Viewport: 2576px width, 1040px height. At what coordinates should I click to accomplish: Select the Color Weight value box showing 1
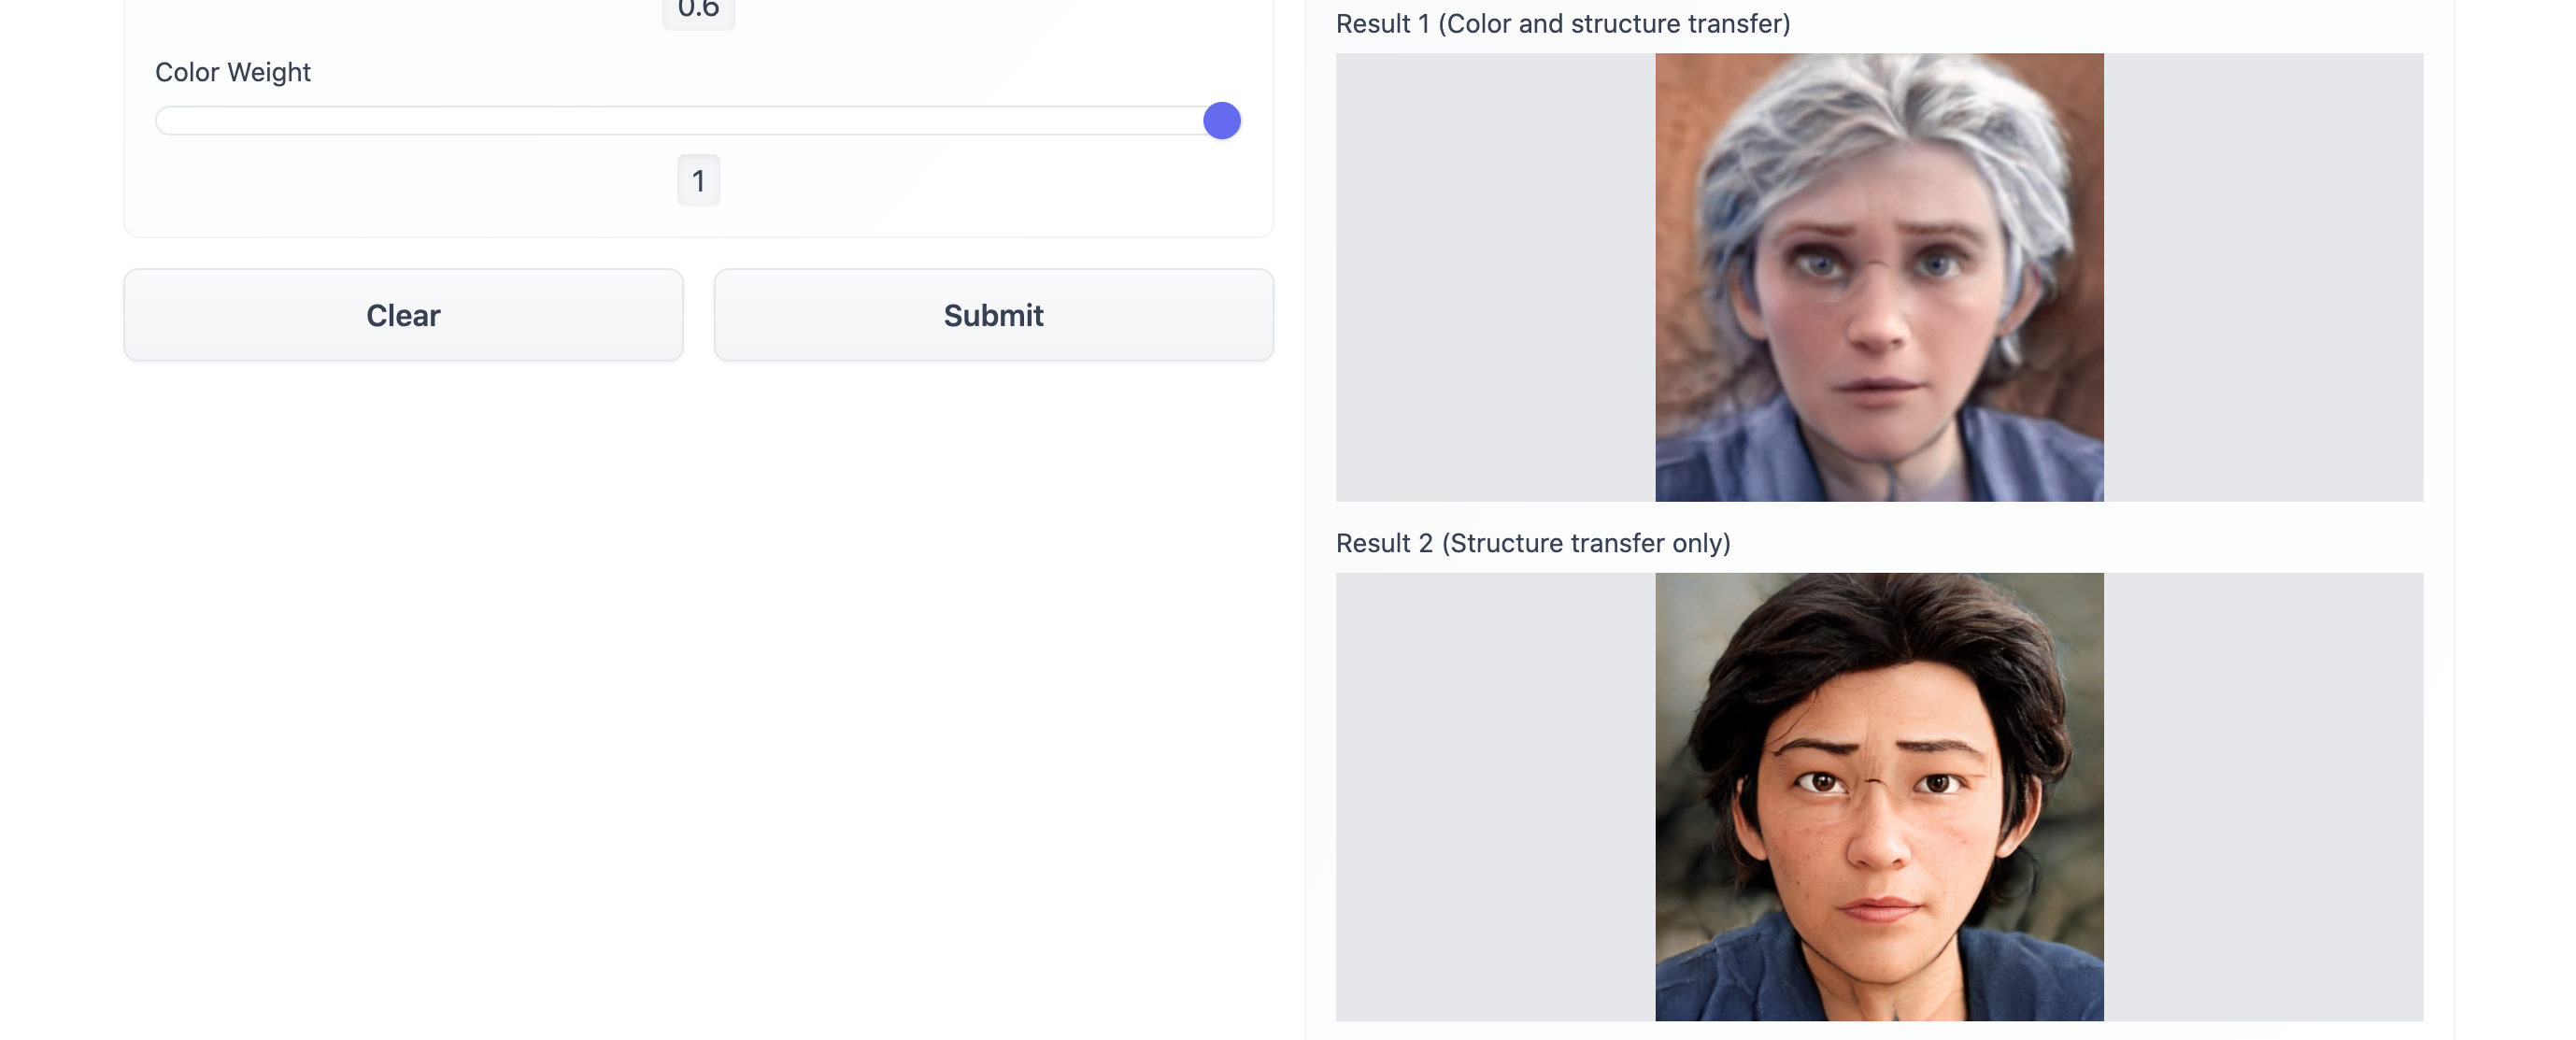coord(698,181)
